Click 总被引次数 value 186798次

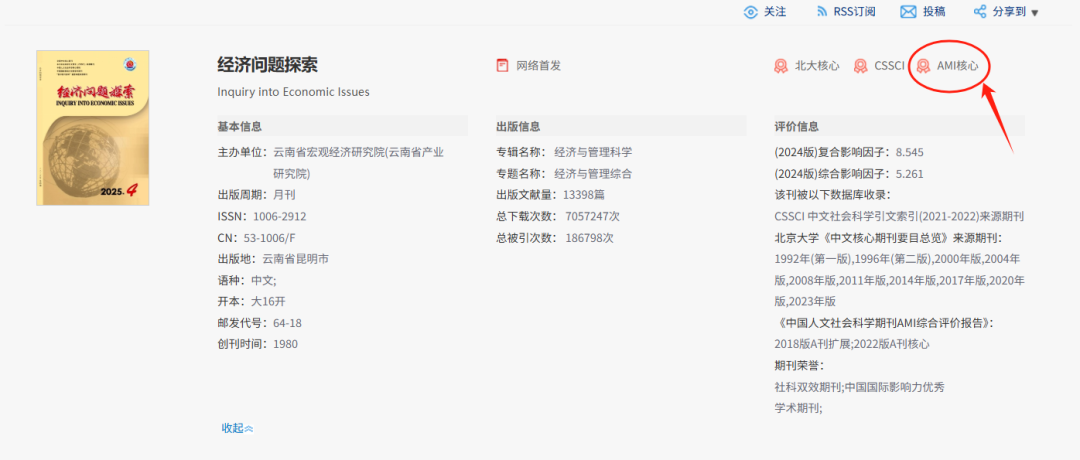(590, 238)
